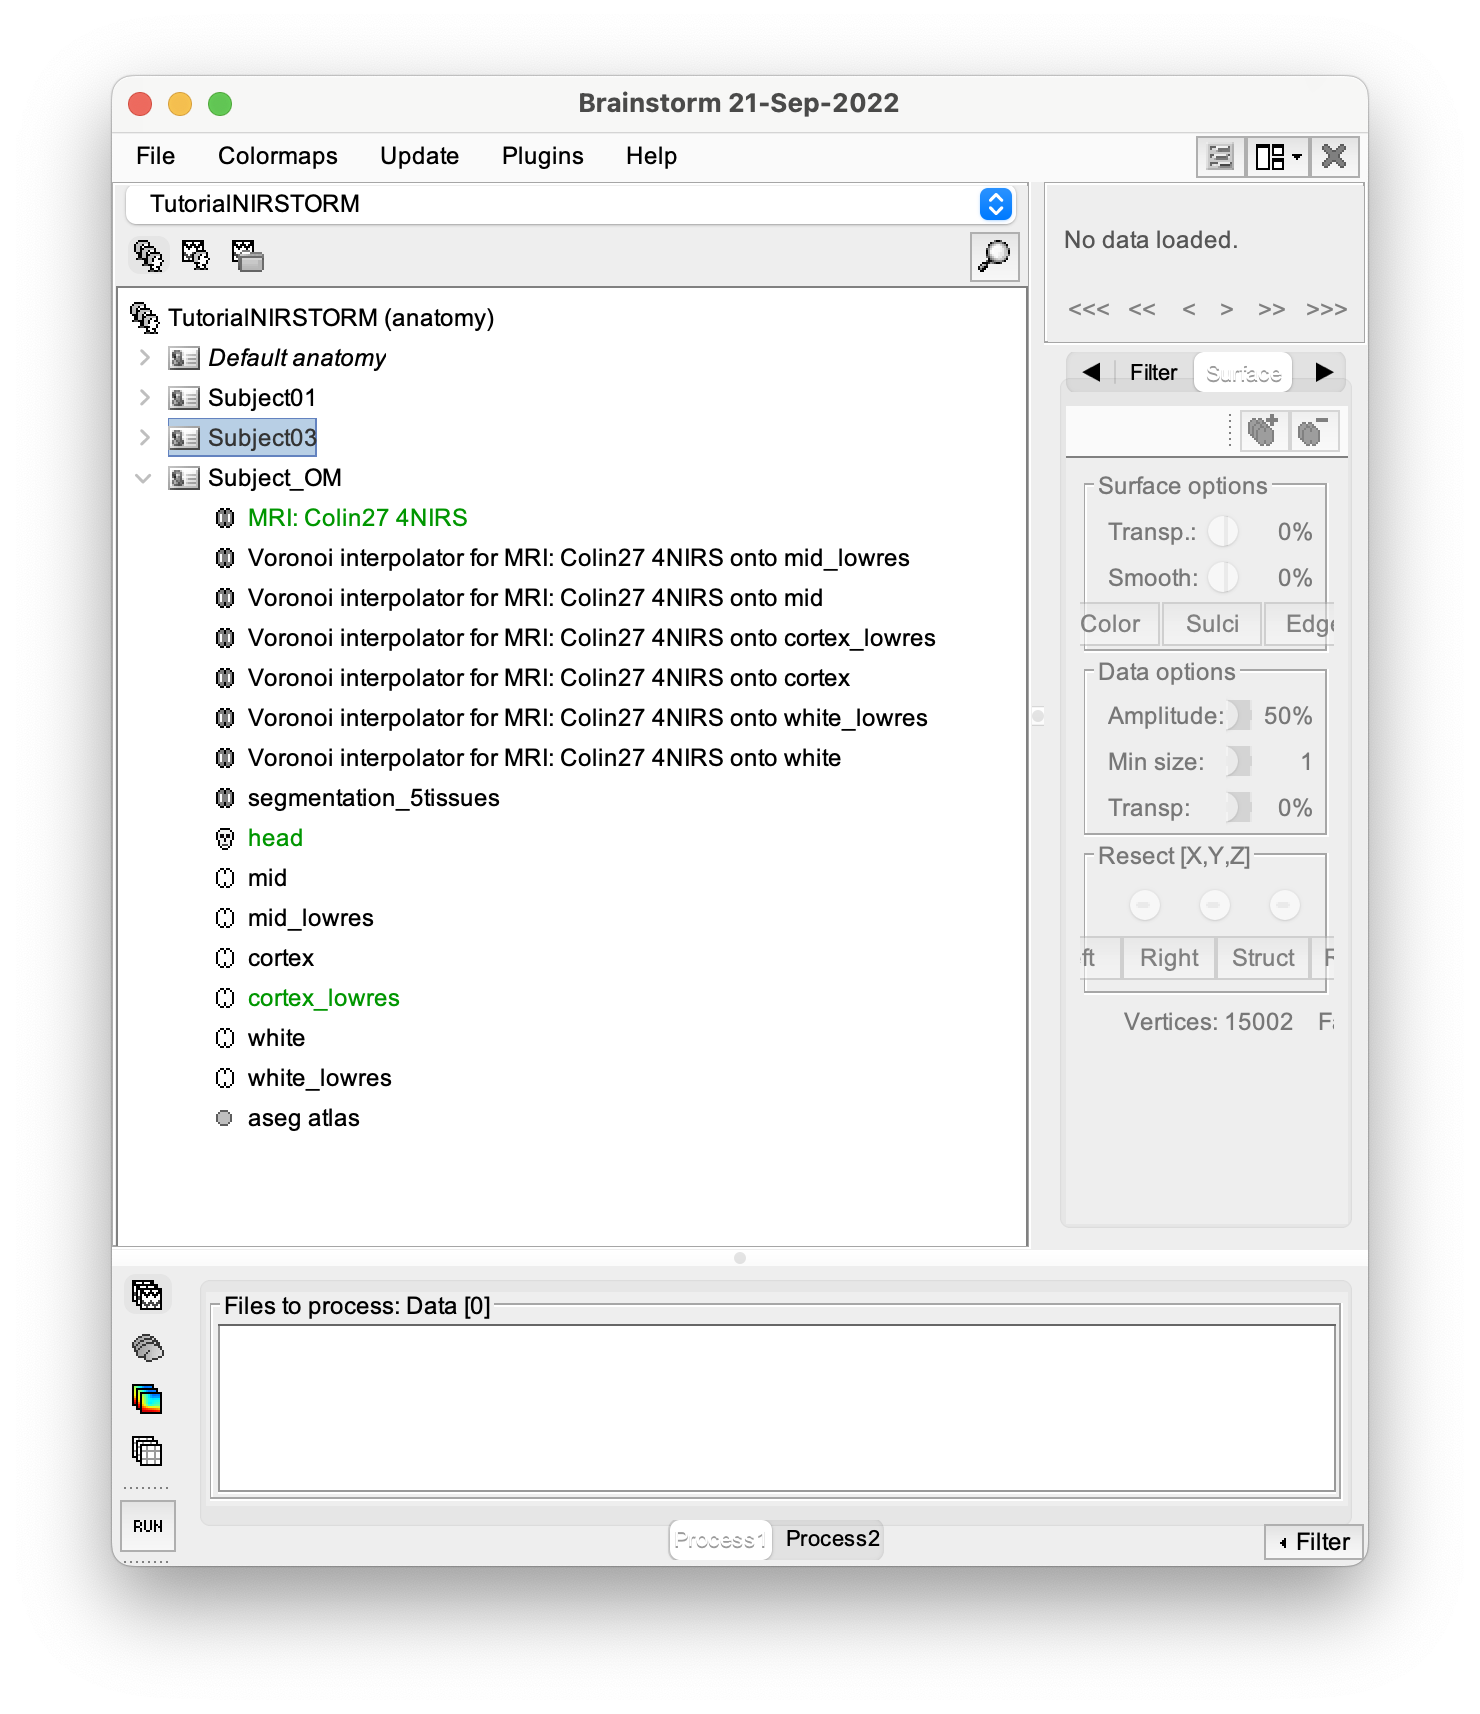The height and width of the screenshot is (1714, 1480).
Task: Jump far forward with >>>
Action: point(1326,309)
